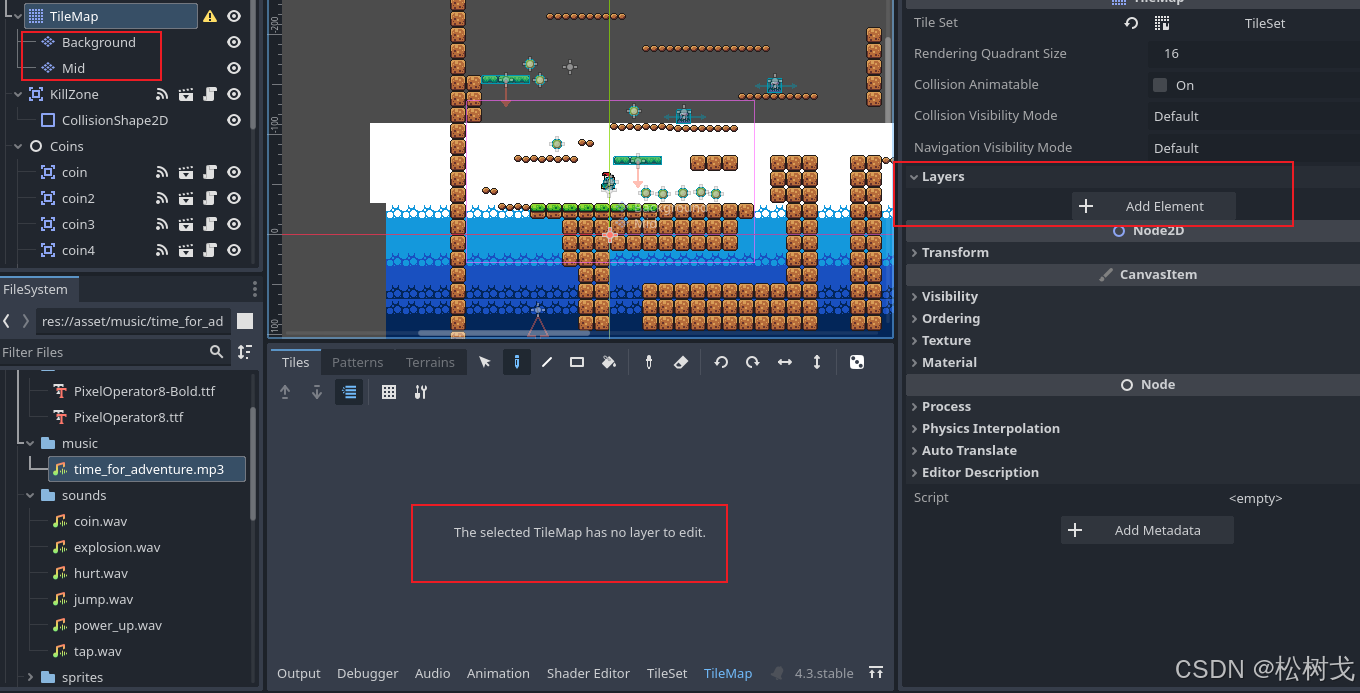Activate the Eraser tool
The image size is (1360, 693).
click(x=681, y=362)
